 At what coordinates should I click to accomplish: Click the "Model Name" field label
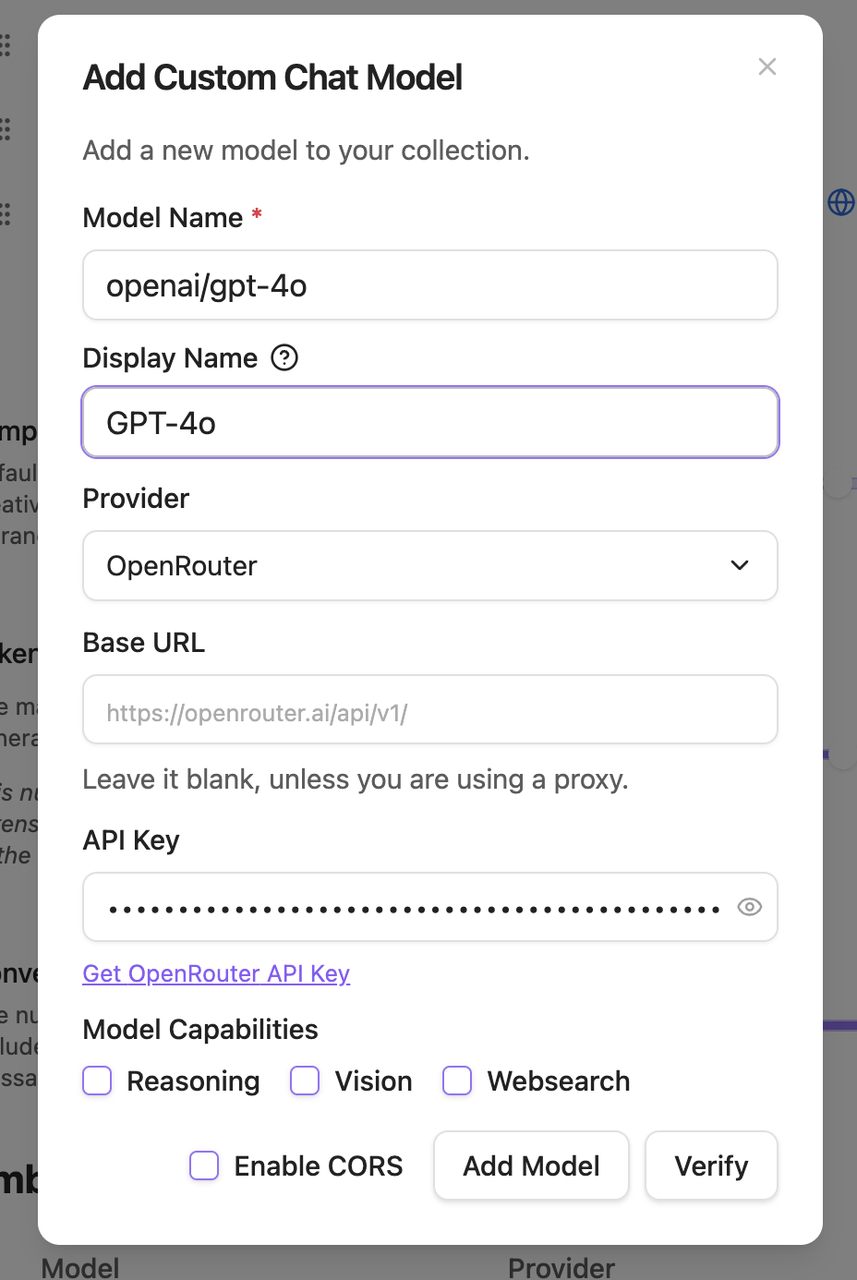[x=162, y=218]
